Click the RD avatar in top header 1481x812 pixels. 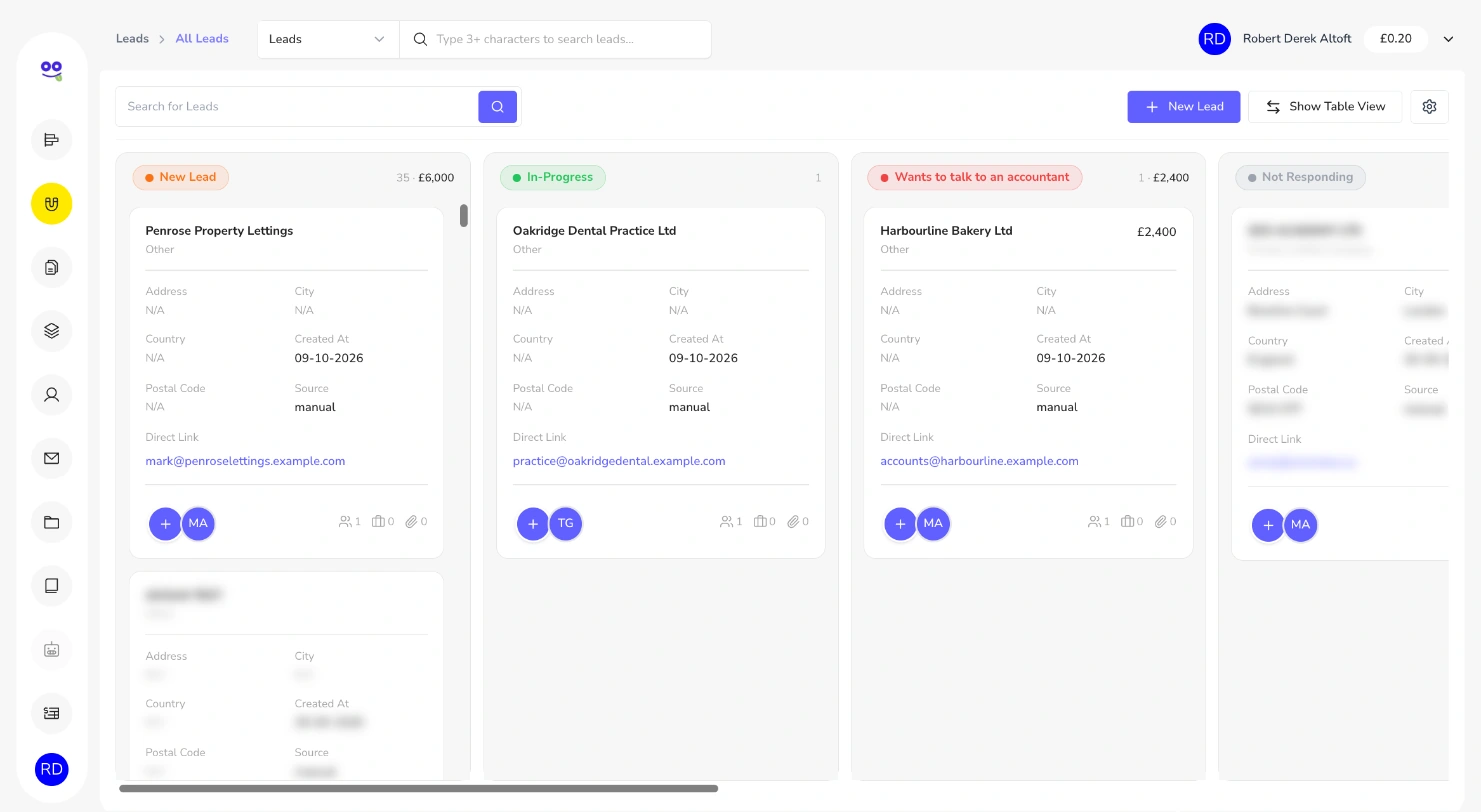[1214, 39]
